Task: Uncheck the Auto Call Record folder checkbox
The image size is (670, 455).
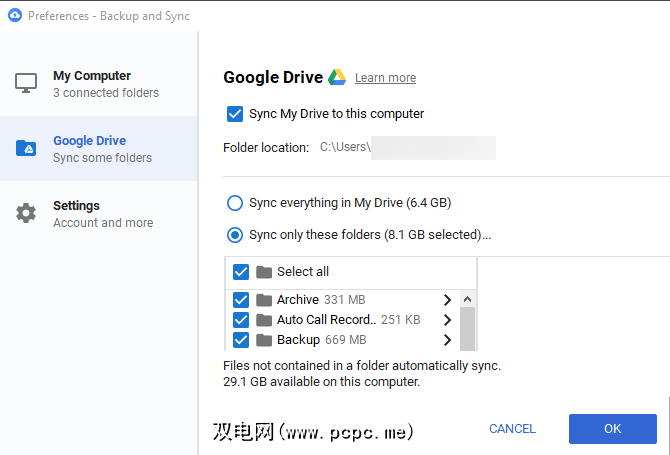Action: click(241, 320)
